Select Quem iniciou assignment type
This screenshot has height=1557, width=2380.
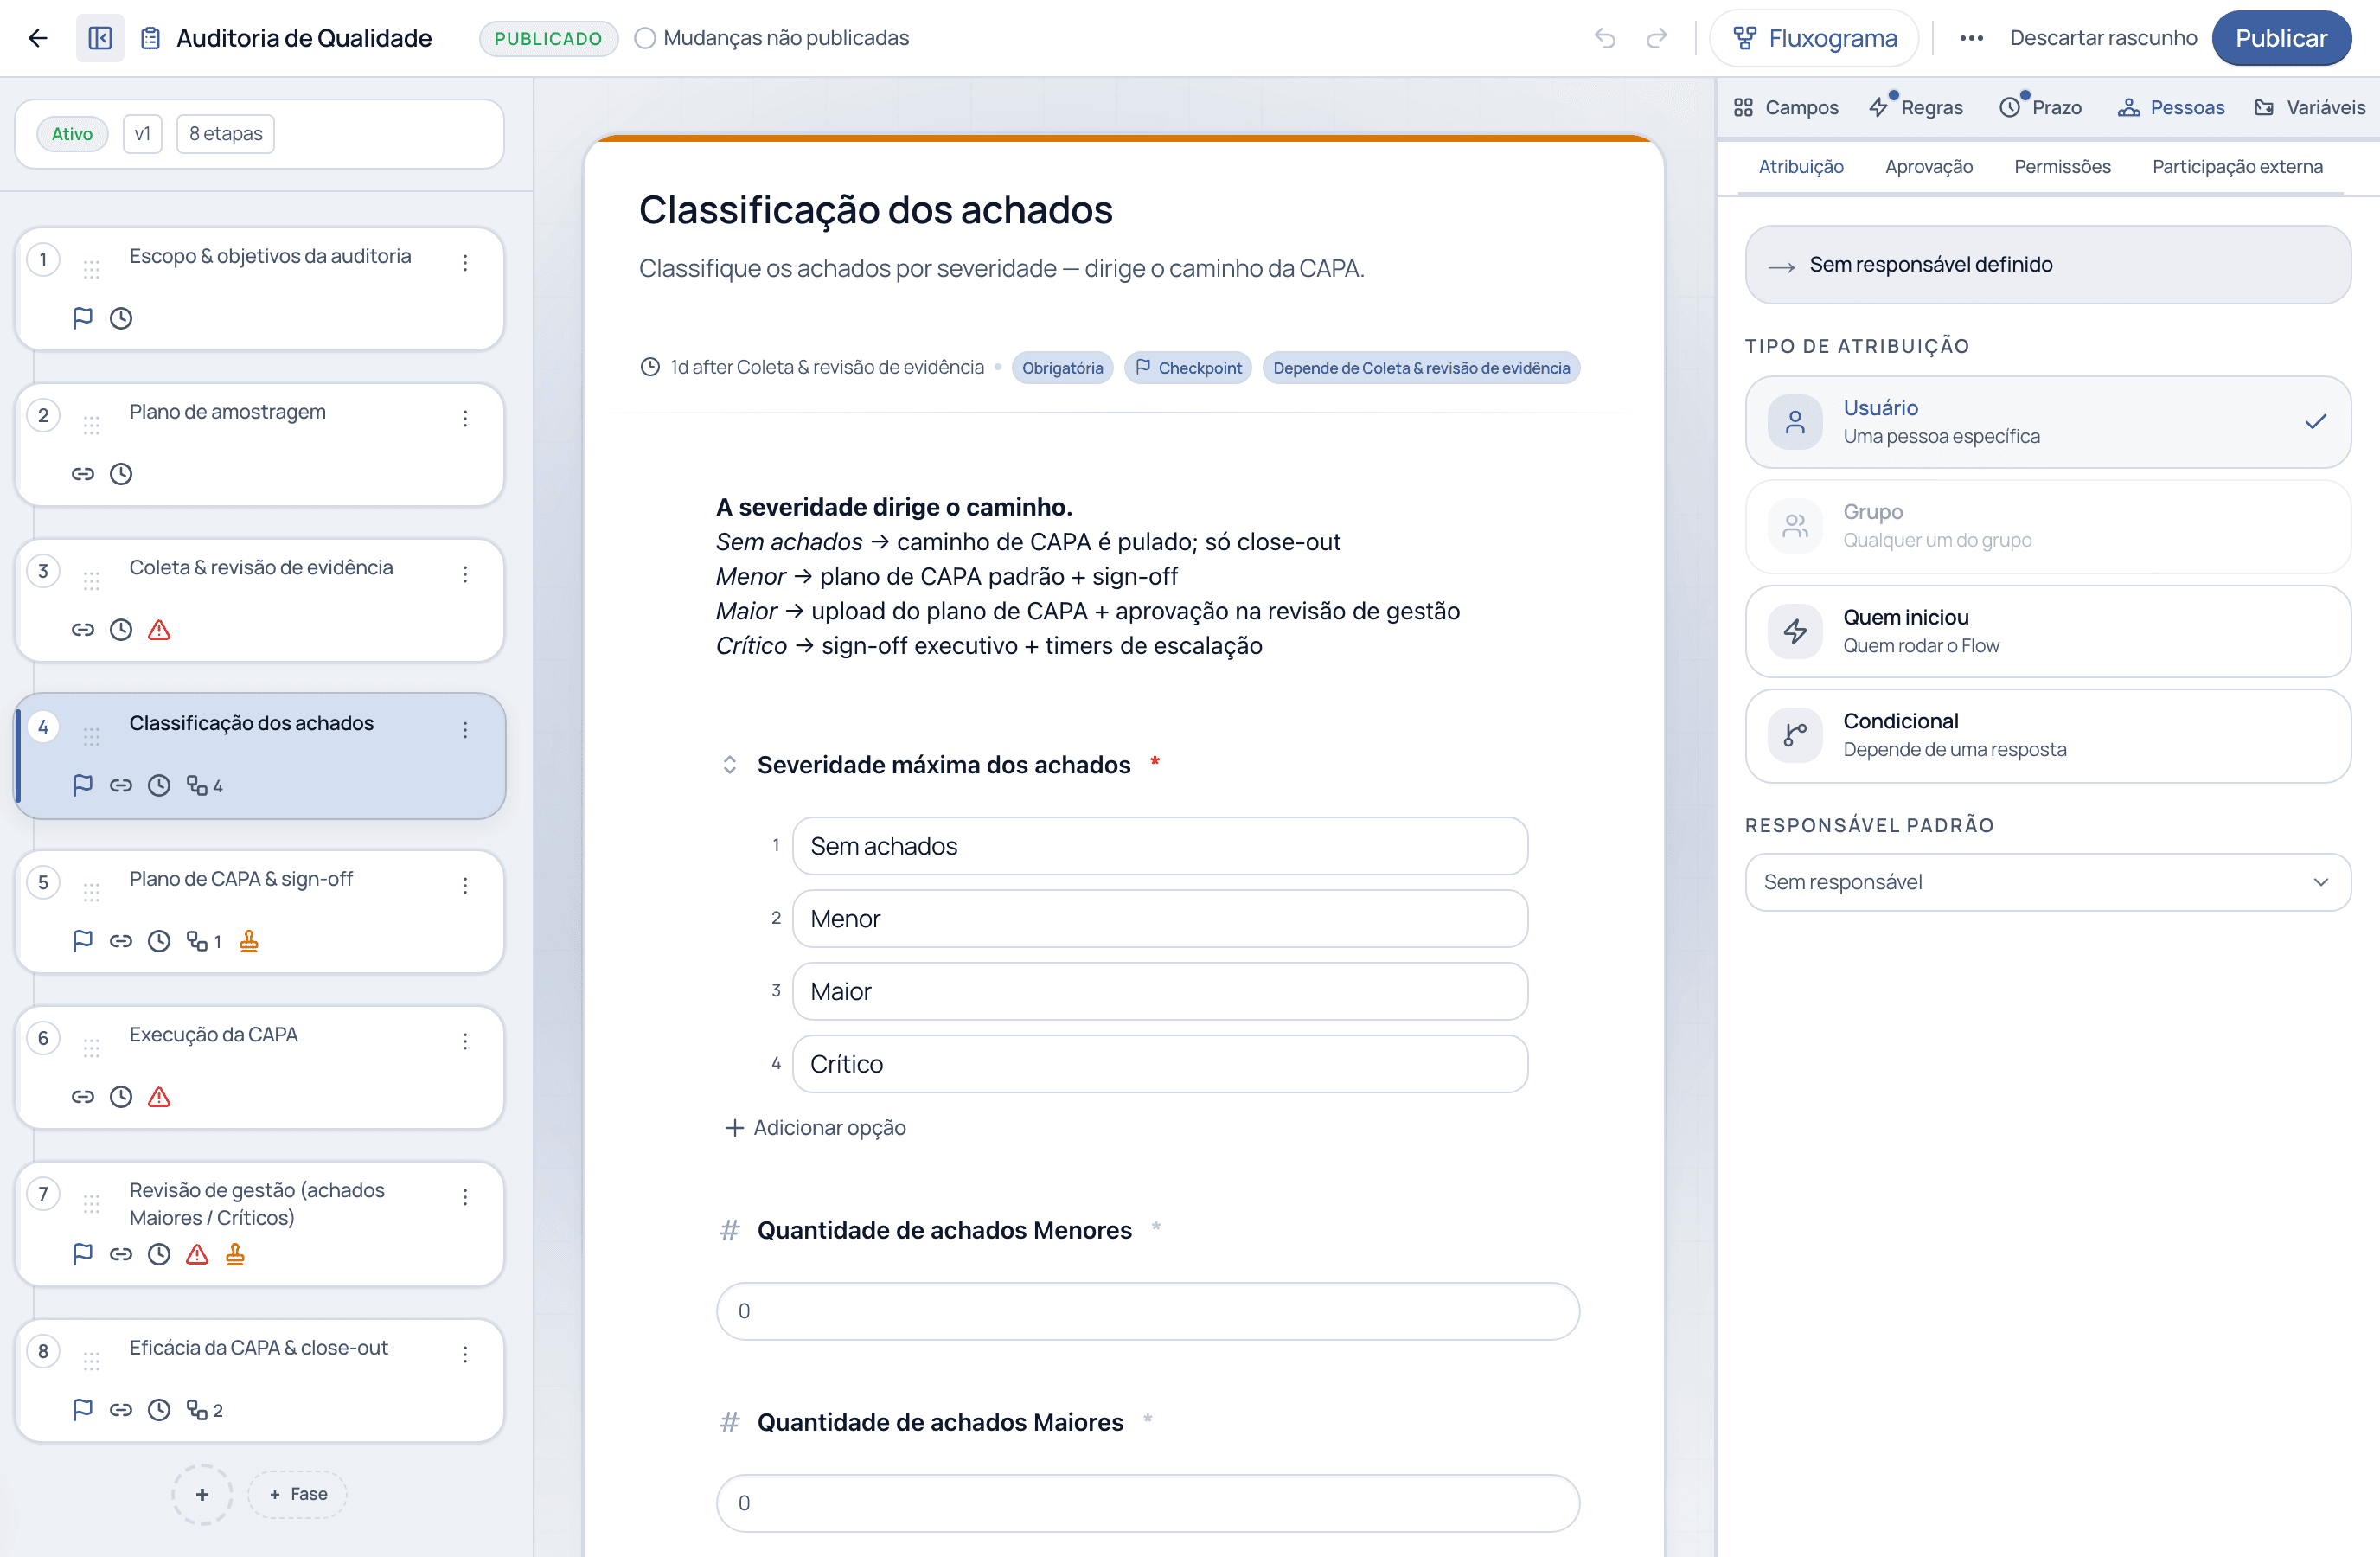click(2047, 631)
